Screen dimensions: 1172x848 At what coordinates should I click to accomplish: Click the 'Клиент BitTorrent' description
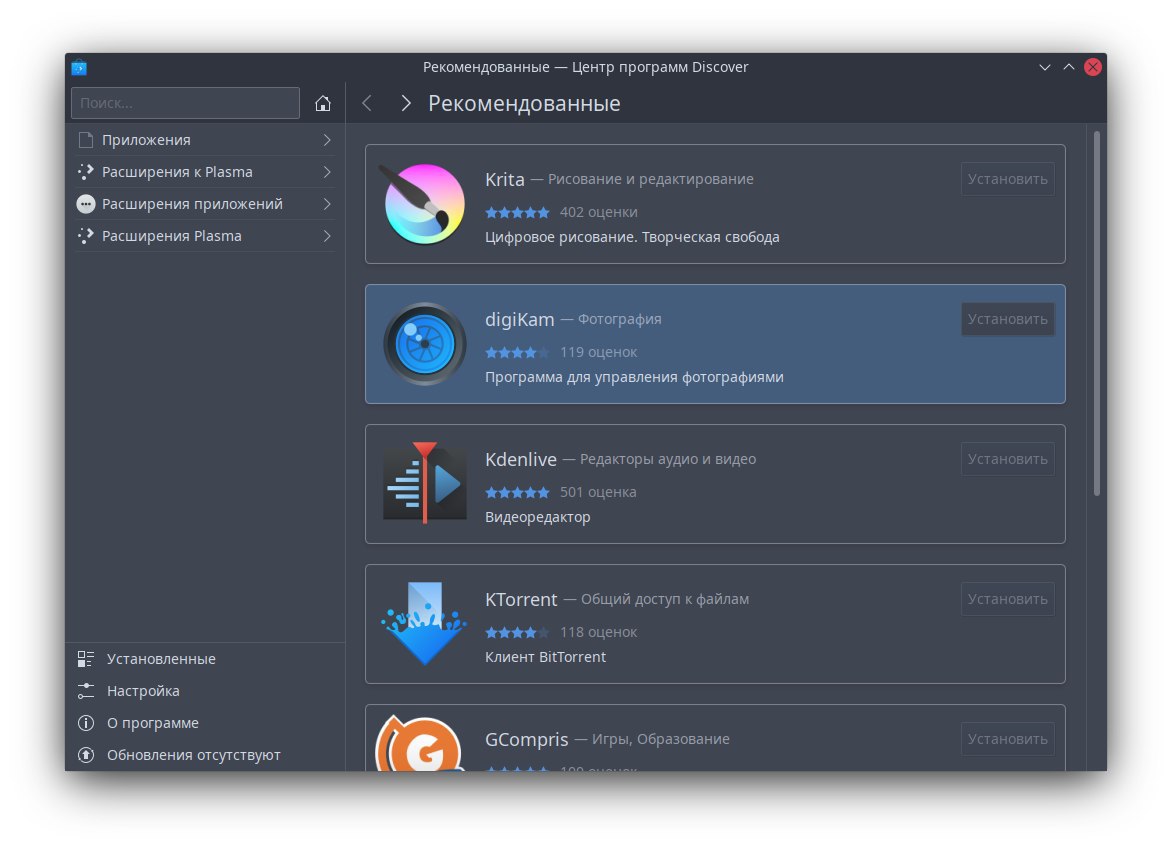pyautogui.click(x=546, y=657)
